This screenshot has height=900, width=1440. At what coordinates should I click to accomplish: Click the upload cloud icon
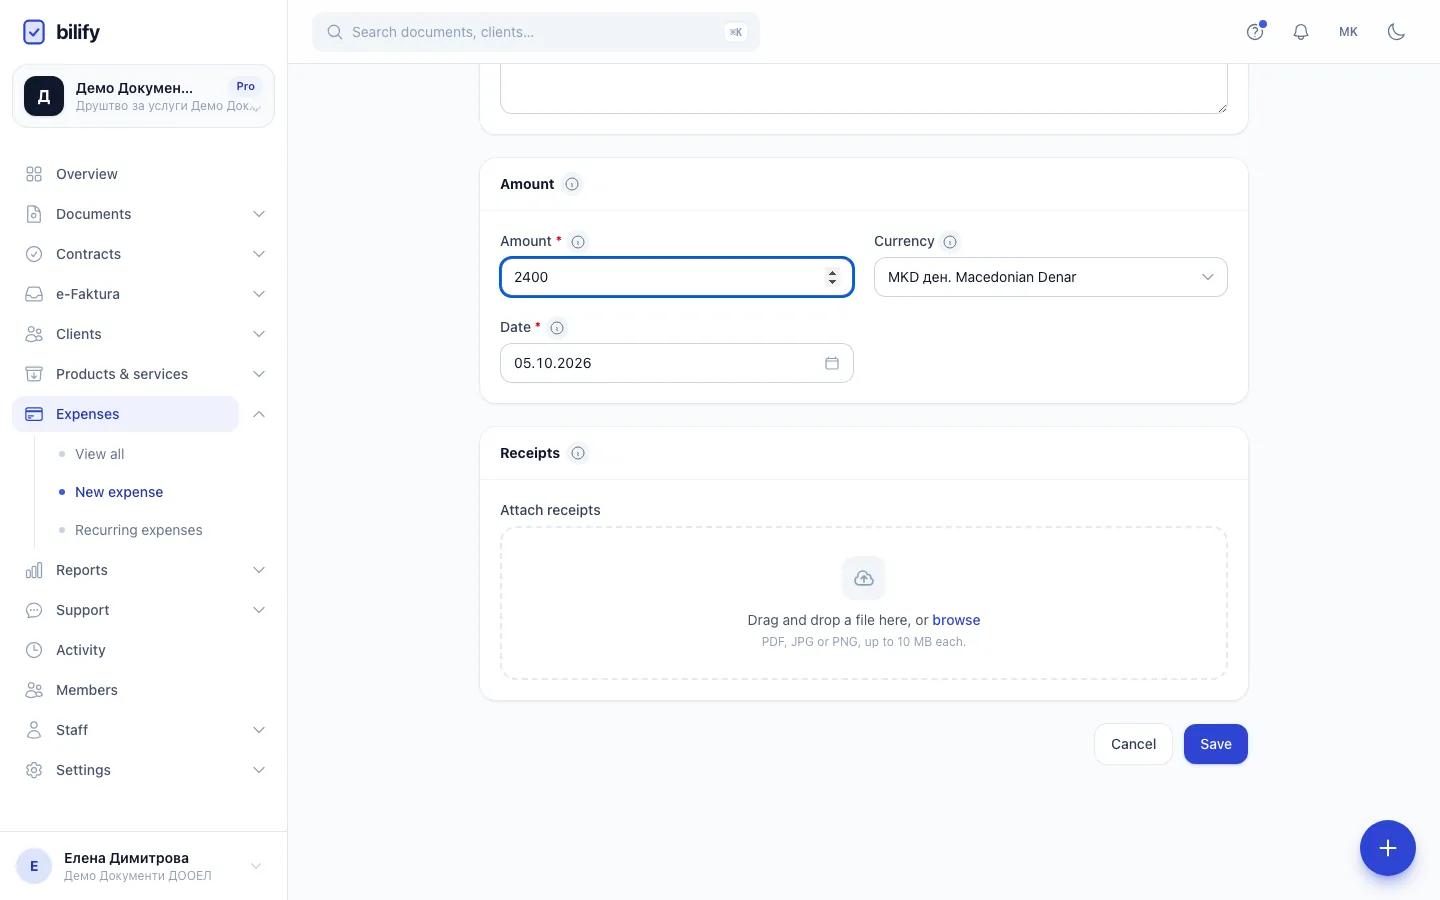[x=864, y=578]
